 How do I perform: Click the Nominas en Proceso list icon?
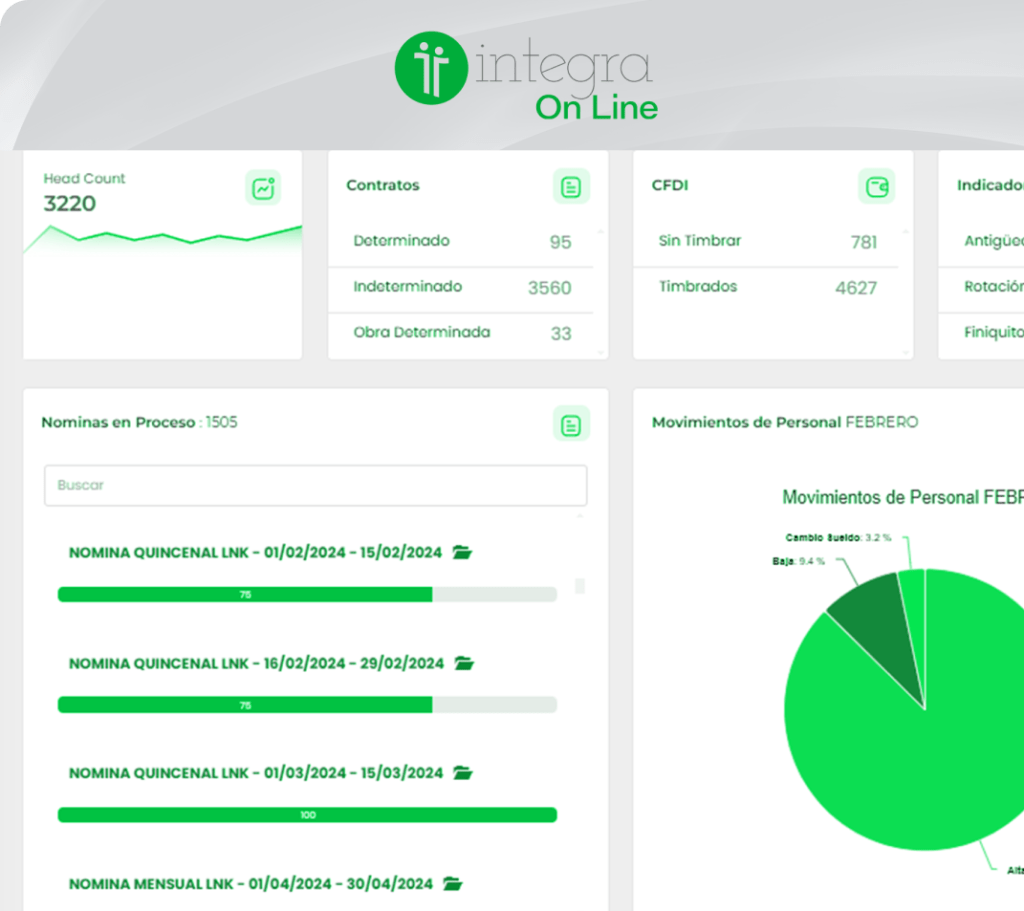(x=571, y=424)
